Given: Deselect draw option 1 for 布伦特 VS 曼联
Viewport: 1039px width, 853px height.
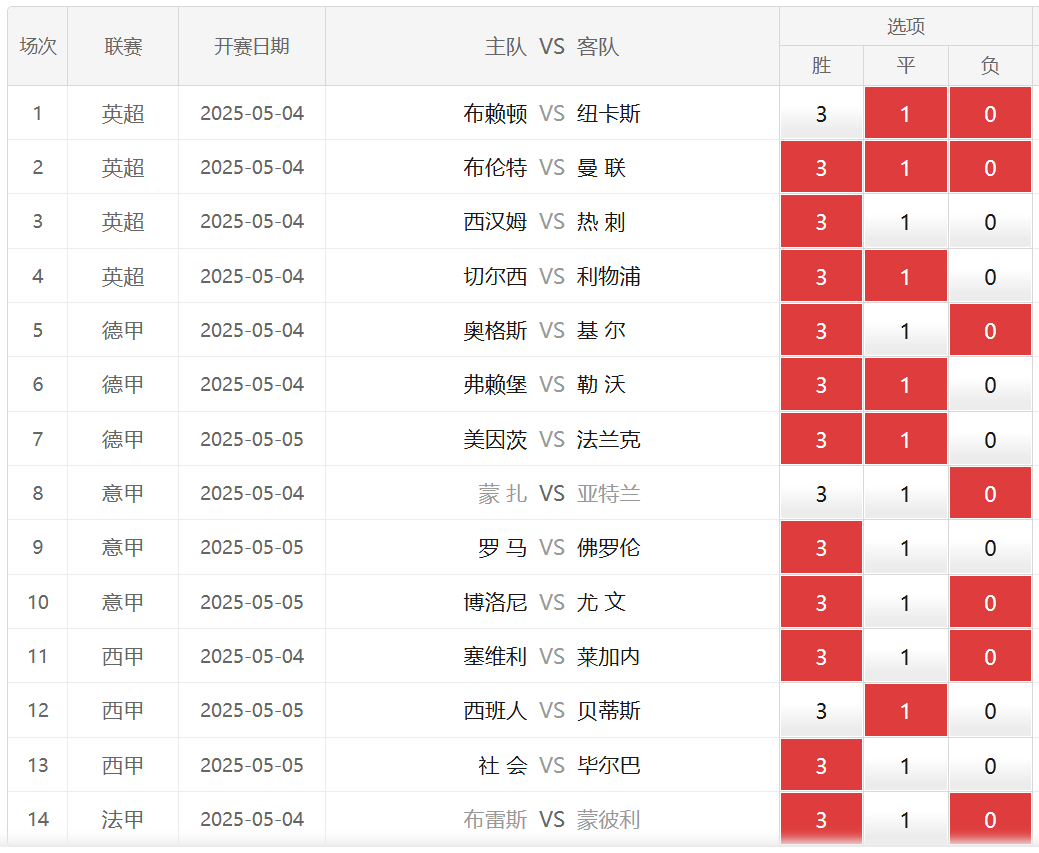Looking at the screenshot, I should tap(906, 167).
